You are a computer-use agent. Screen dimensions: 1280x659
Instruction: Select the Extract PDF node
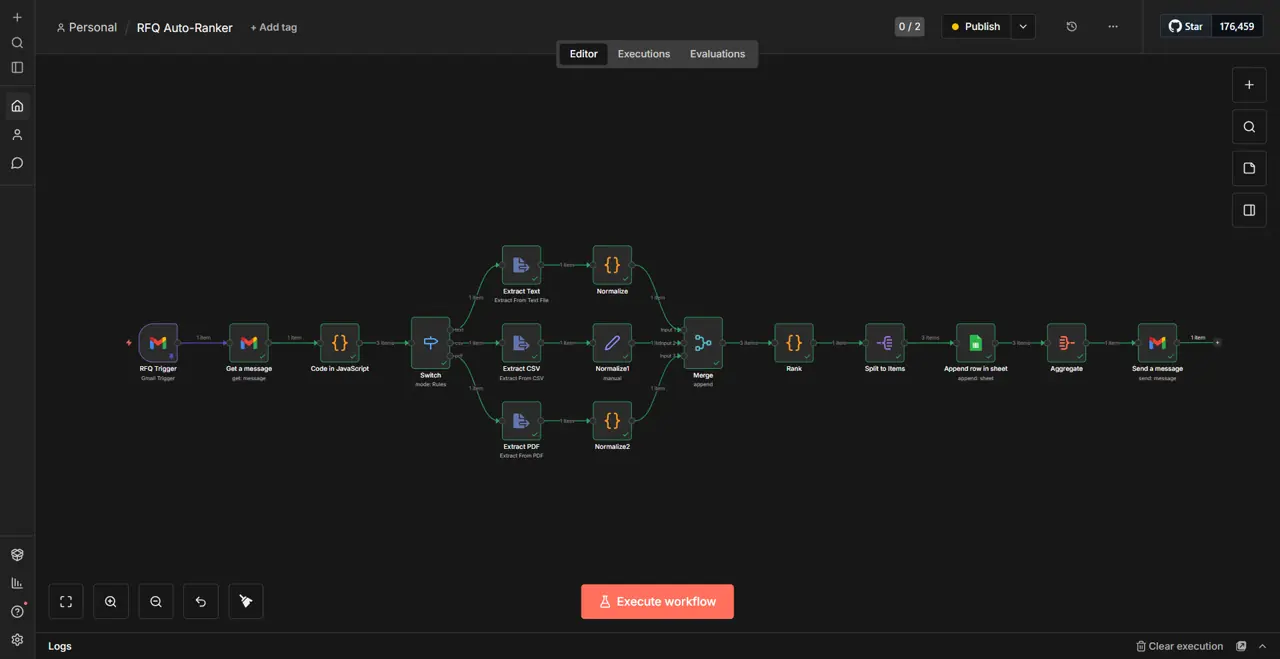[521, 421]
